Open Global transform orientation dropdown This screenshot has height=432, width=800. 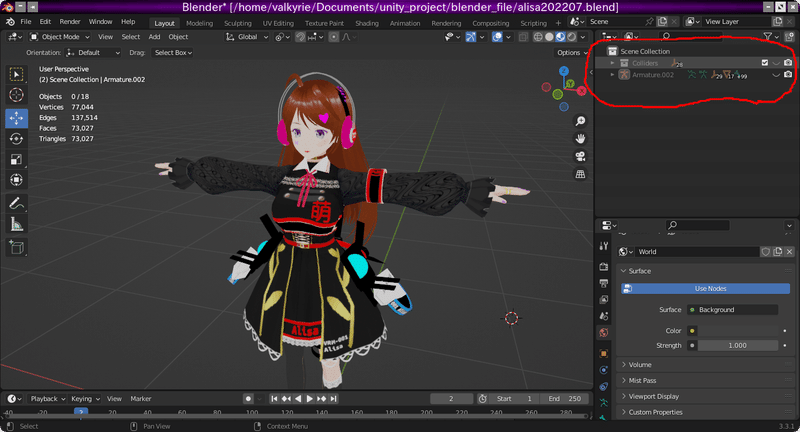point(246,37)
